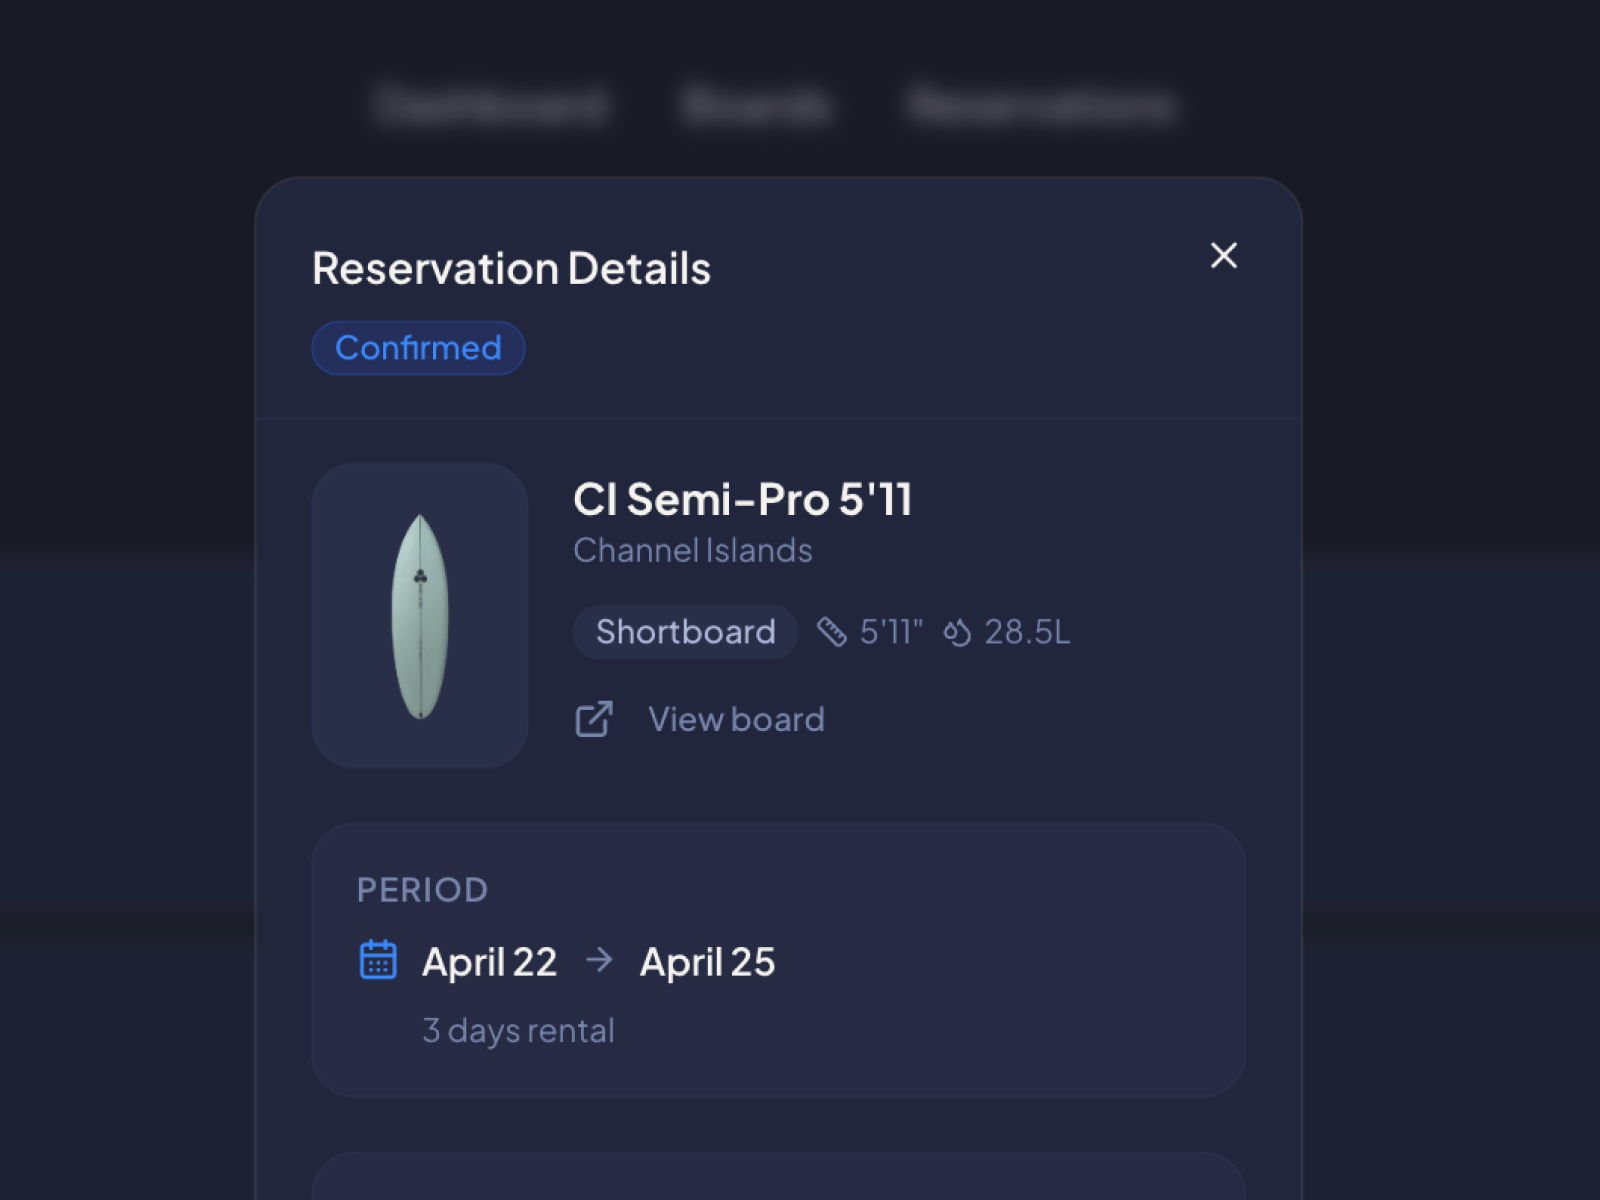1600x1200 pixels.
Task: Click the arrow icon between the rental dates
Action: [599, 961]
